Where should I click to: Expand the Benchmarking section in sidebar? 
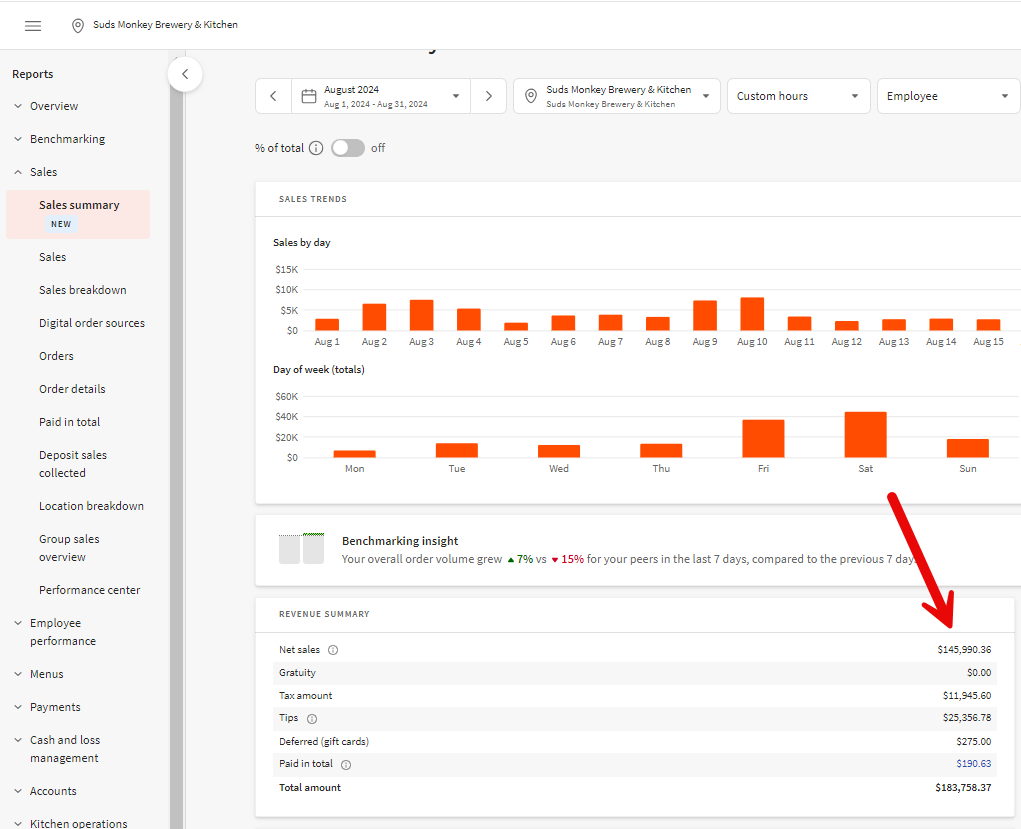coord(67,139)
